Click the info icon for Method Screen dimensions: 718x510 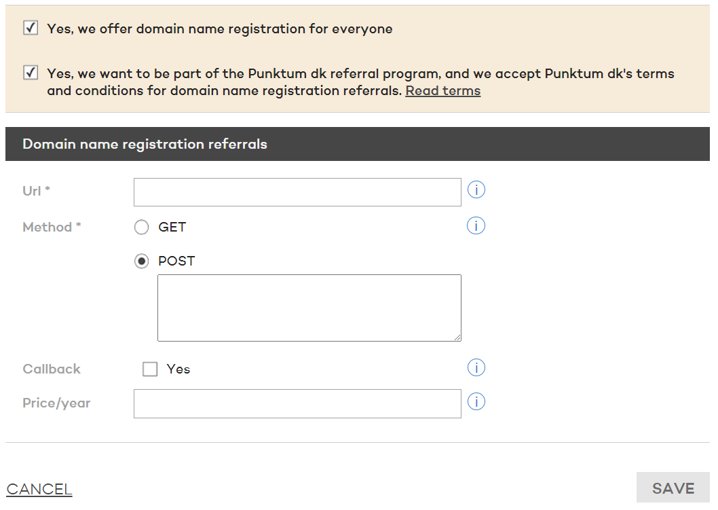tap(476, 226)
